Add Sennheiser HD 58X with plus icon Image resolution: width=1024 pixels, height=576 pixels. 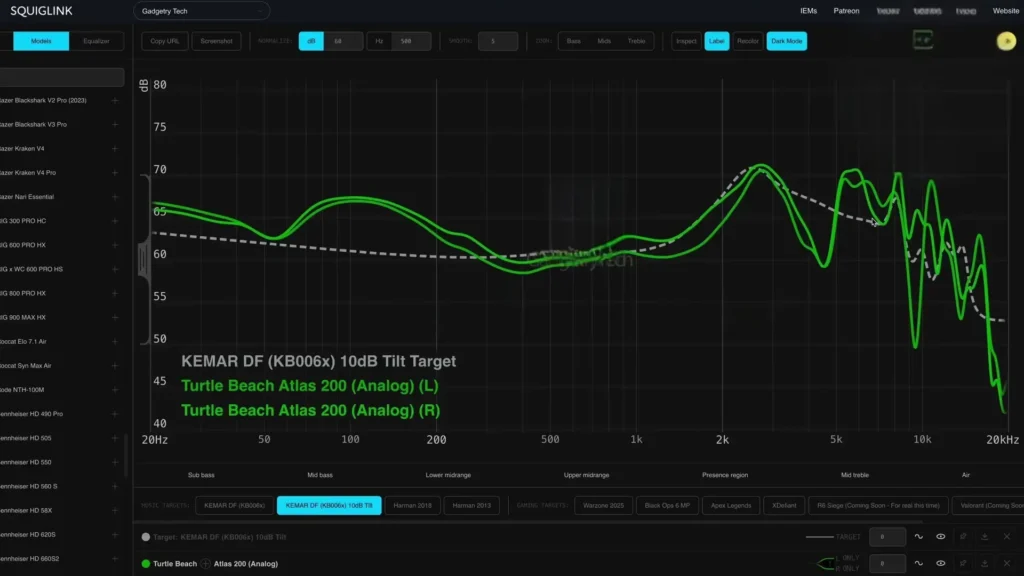click(115, 511)
